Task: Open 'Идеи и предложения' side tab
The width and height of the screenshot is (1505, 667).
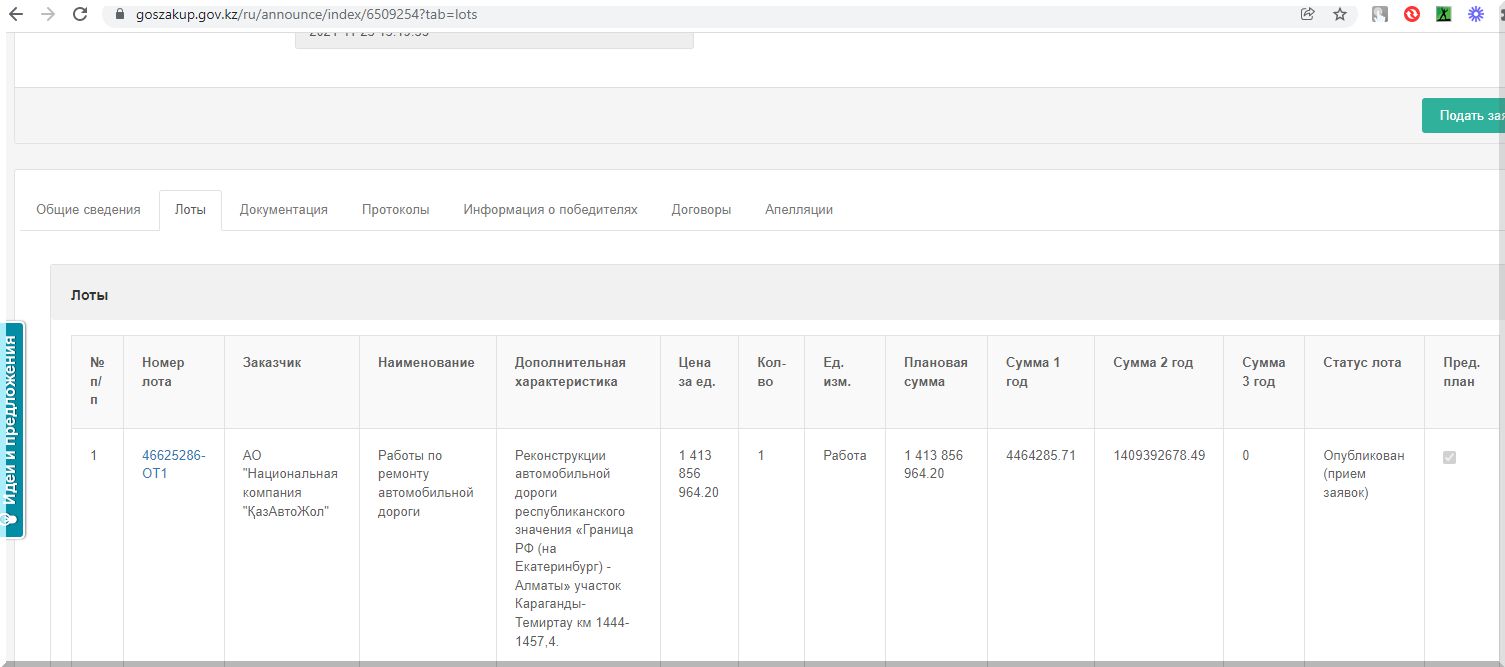Action: [11, 430]
